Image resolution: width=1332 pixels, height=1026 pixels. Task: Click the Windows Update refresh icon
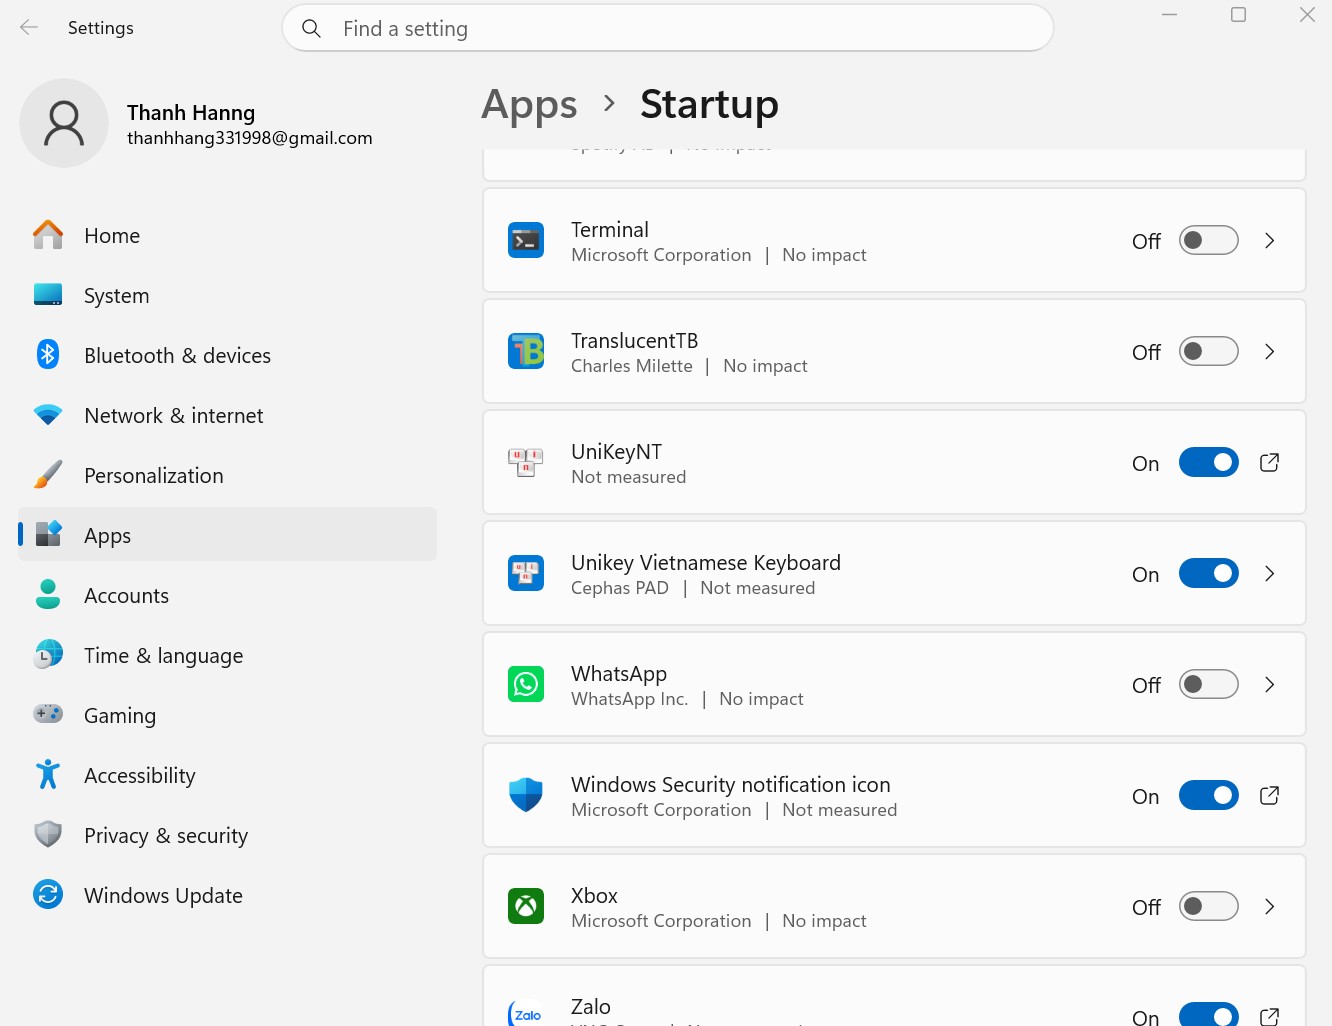tap(48, 894)
